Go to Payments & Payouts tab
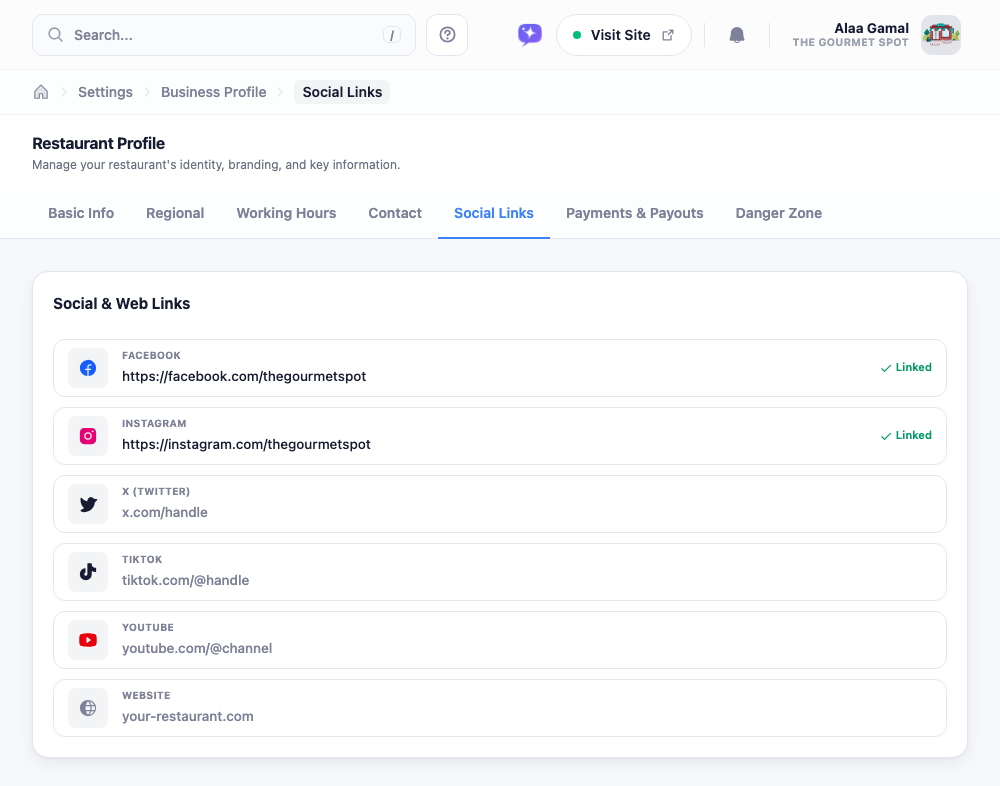Image resolution: width=1000 pixels, height=786 pixels. [635, 213]
